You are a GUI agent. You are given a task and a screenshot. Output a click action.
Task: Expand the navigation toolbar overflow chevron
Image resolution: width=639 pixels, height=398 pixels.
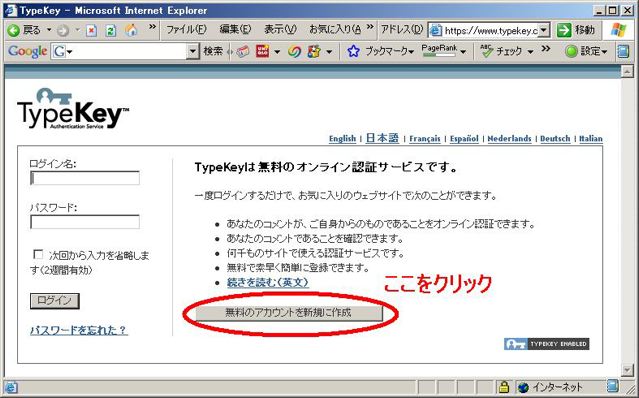click(152, 27)
